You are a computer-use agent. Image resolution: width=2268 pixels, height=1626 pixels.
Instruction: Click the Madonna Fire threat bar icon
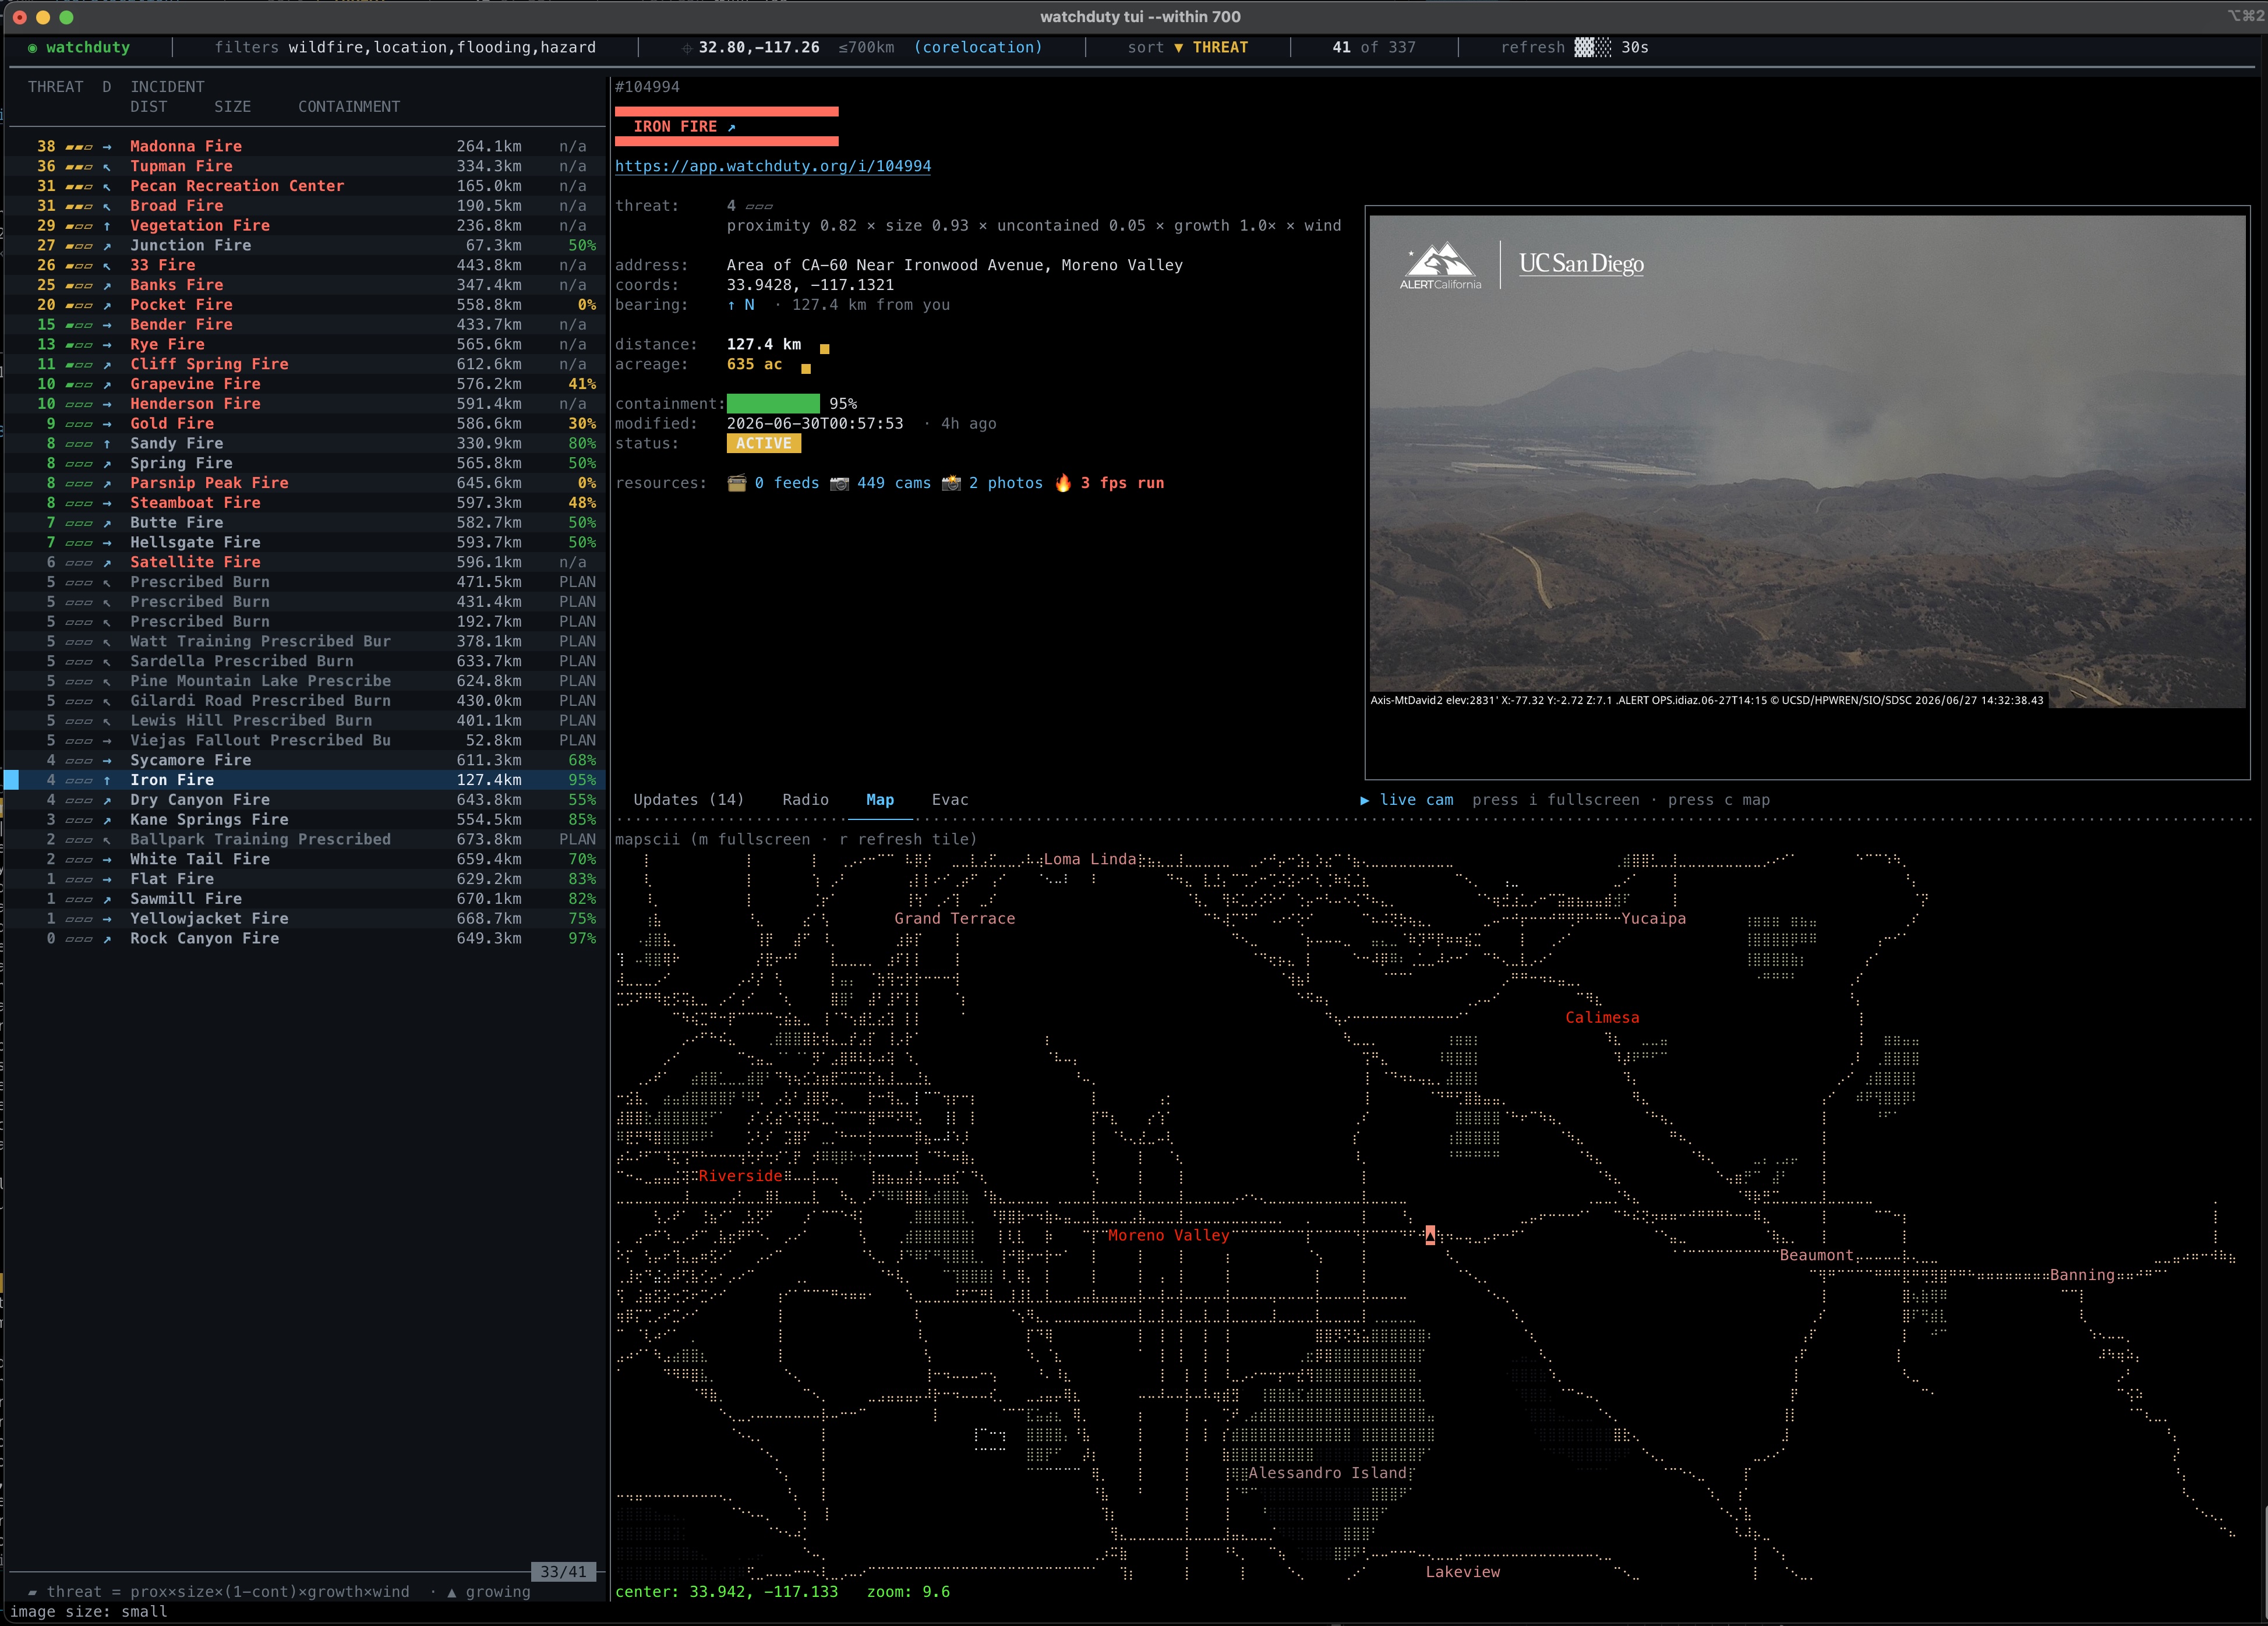(79, 147)
